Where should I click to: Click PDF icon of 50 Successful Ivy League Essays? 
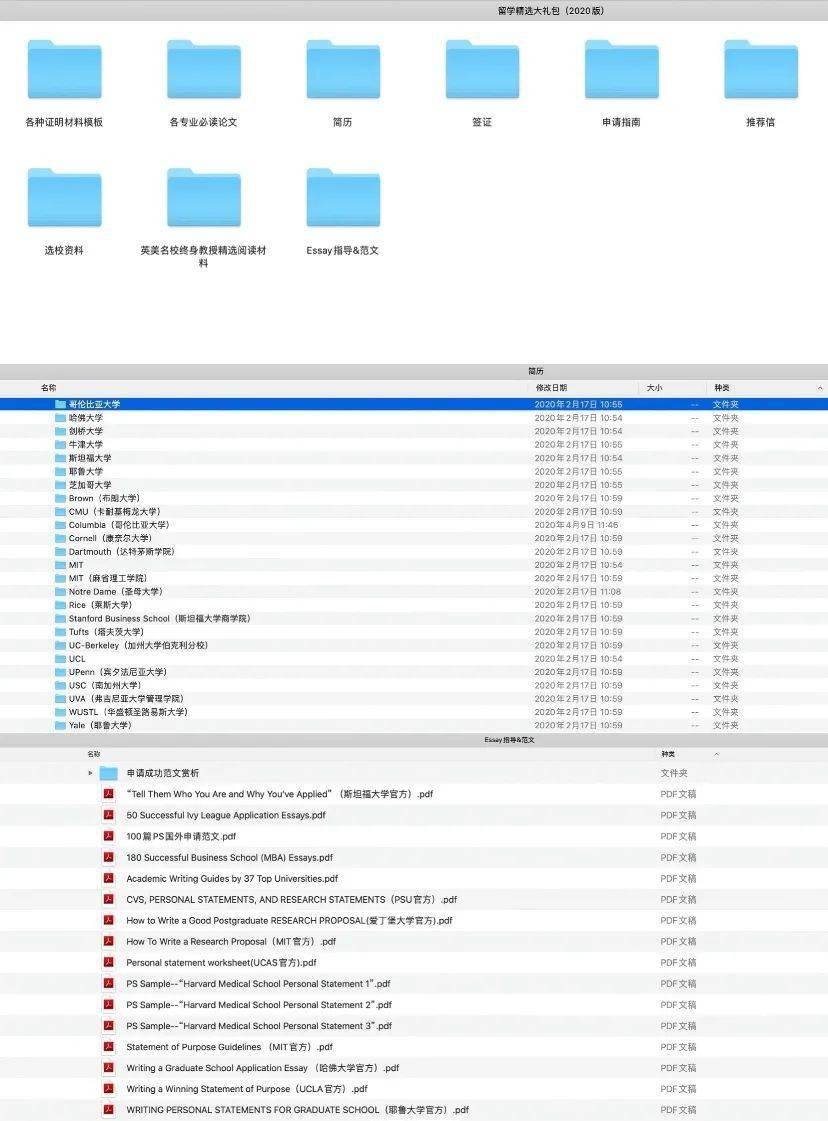coord(109,815)
